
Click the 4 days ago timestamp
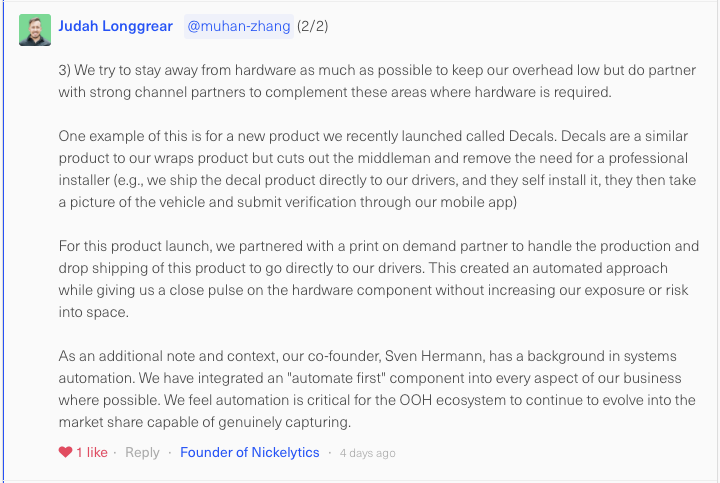pos(367,453)
